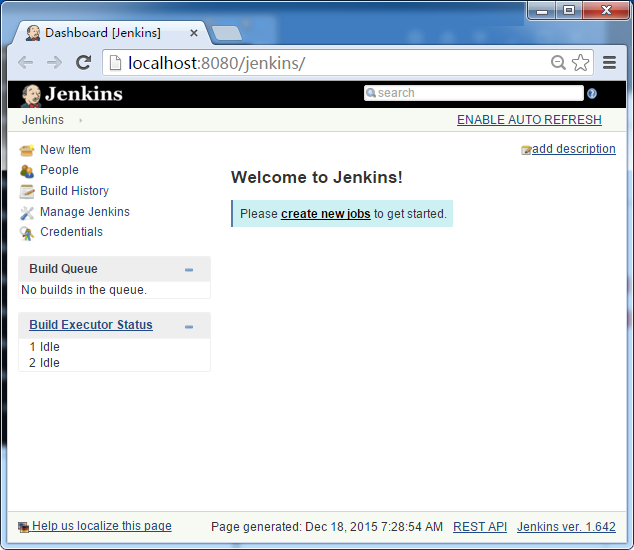634x550 pixels.
Task: Maximize the browser window
Action: pyautogui.click(x=569, y=11)
